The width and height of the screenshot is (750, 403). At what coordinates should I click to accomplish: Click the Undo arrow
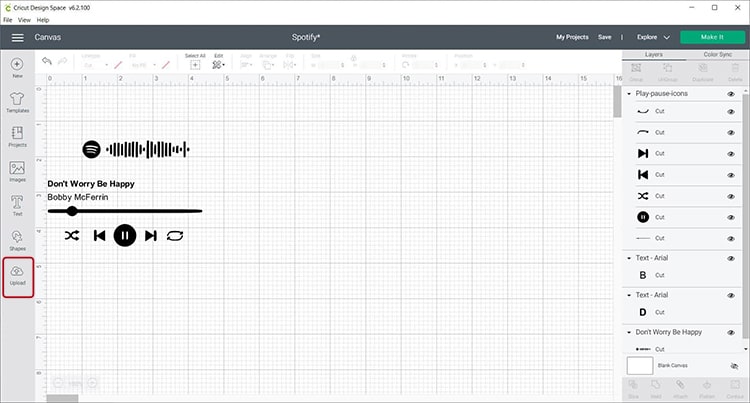tap(46, 61)
